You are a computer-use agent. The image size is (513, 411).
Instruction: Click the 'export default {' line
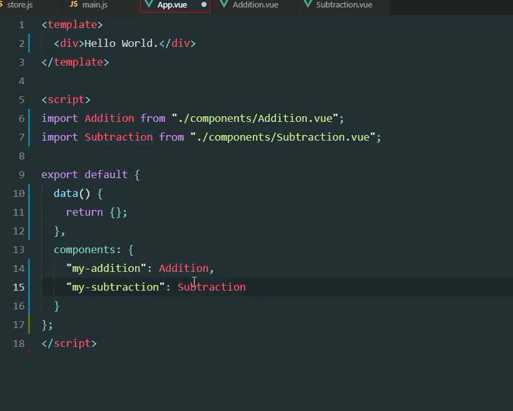point(91,175)
